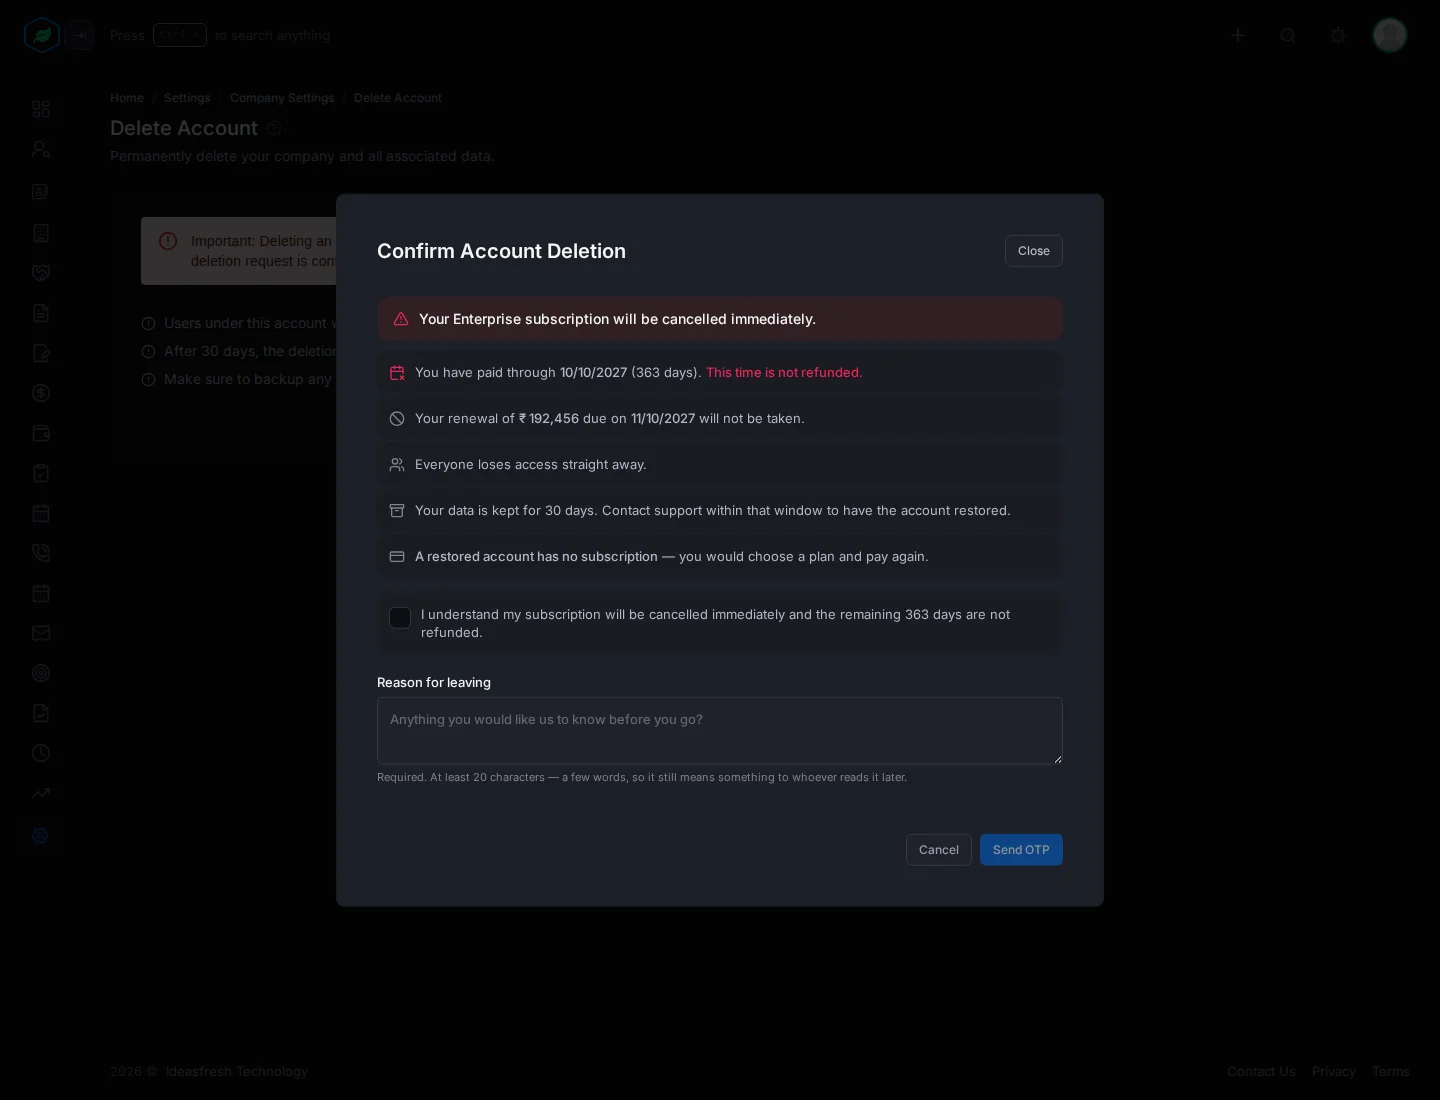Go to Settings breadcrumb

(187, 98)
